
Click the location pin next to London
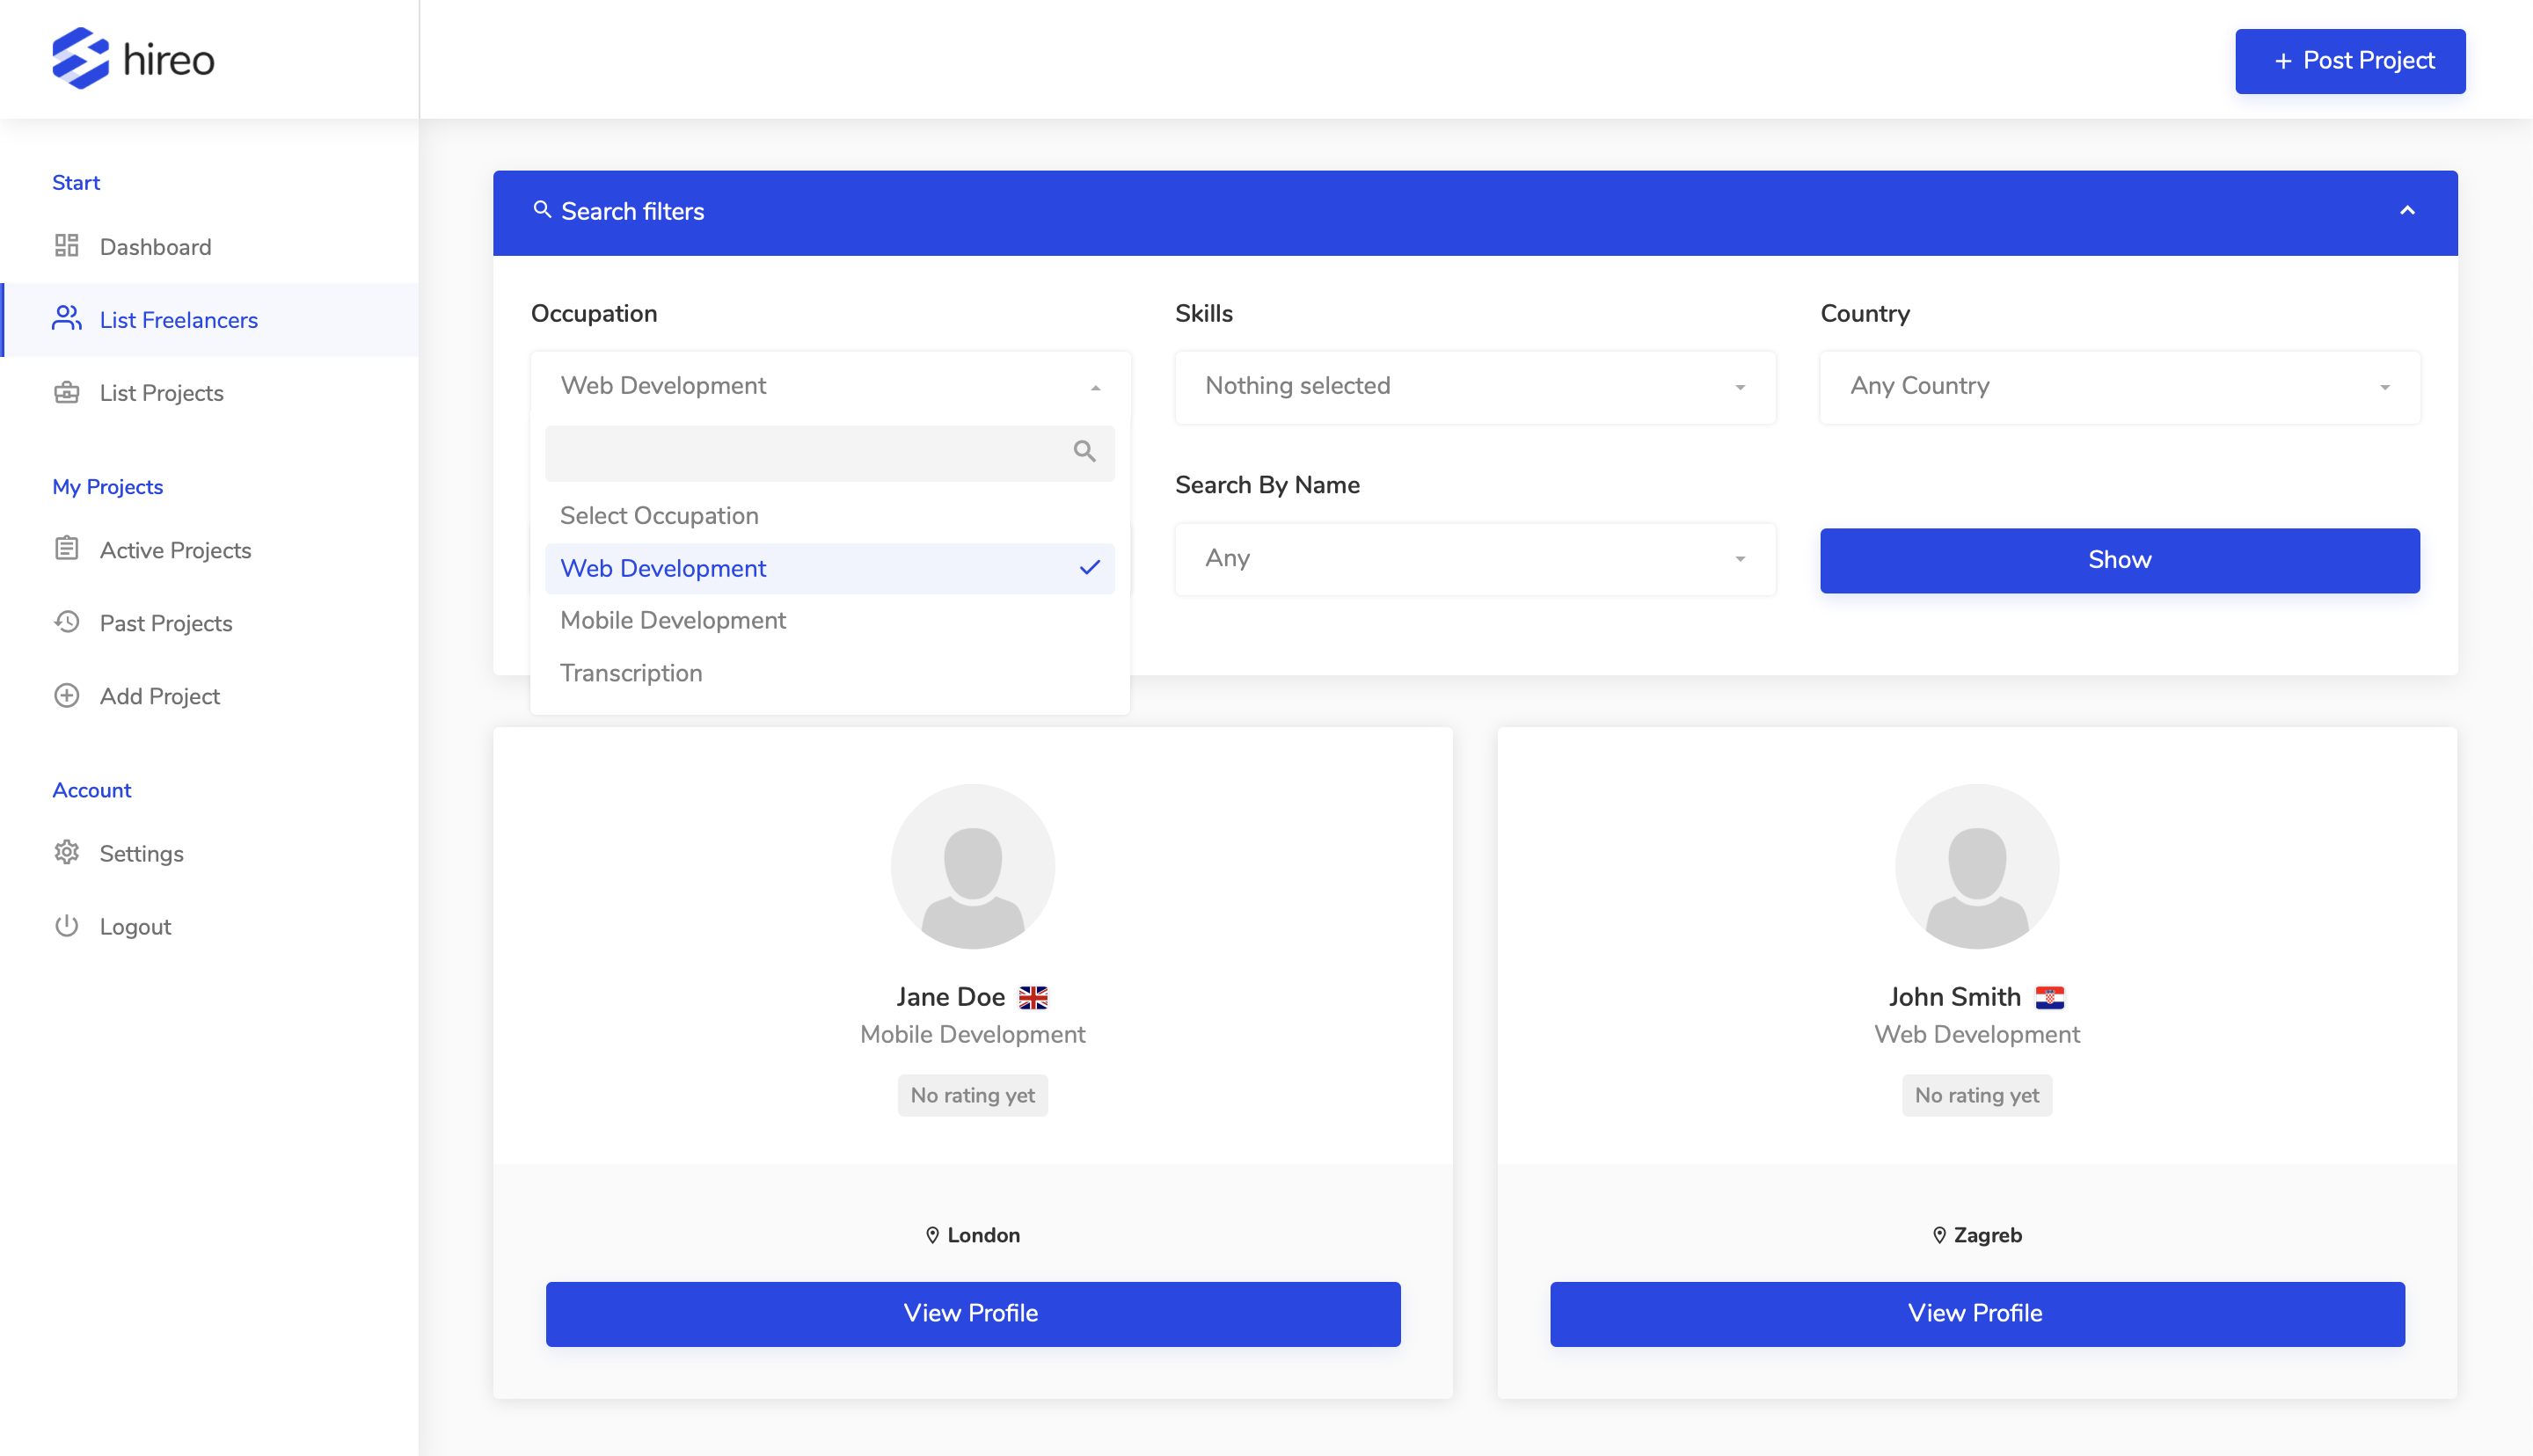932,1235
